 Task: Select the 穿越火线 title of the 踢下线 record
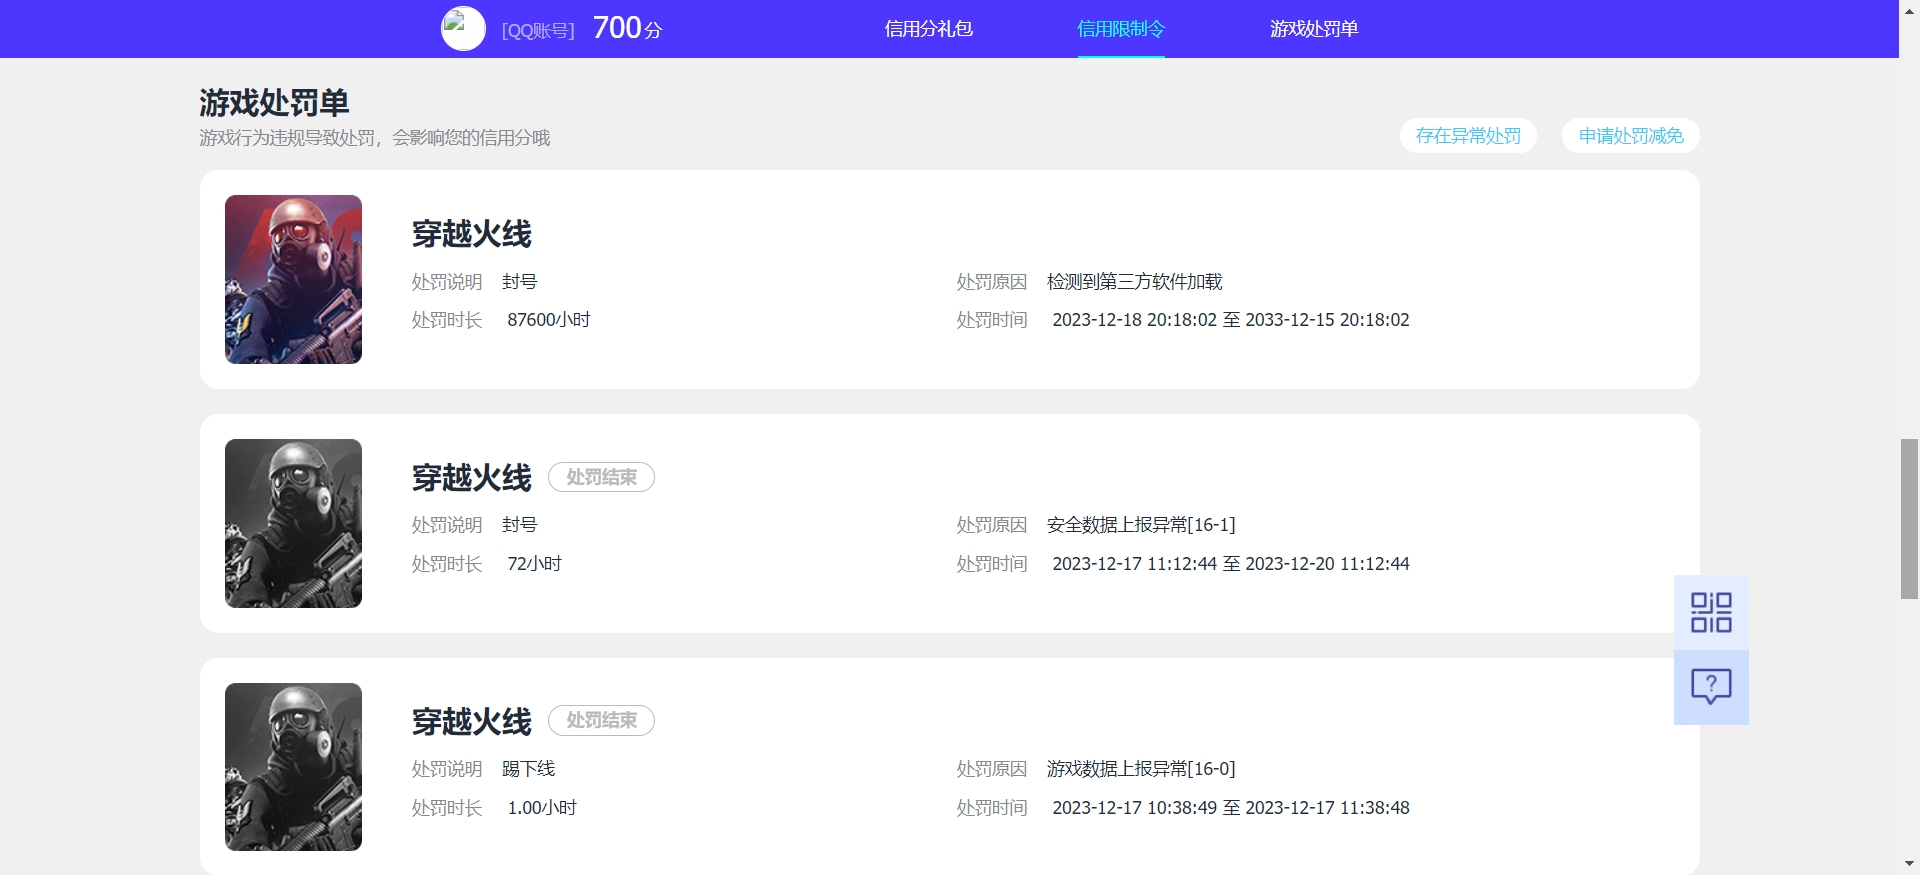pyautogui.click(x=472, y=722)
